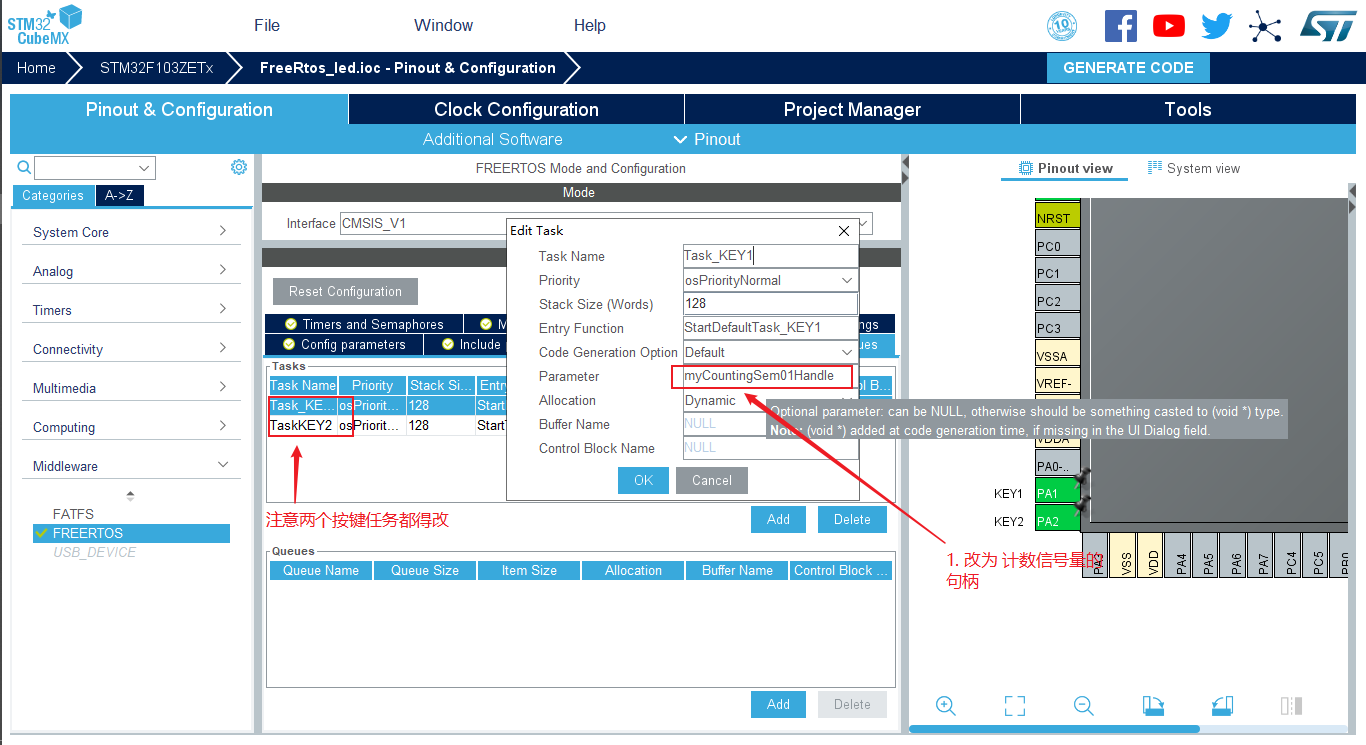This screenshot has height=745, width=1366.
Task: Click the zoom-out magnifier icon under pinout
Action: click(1083, 705)
